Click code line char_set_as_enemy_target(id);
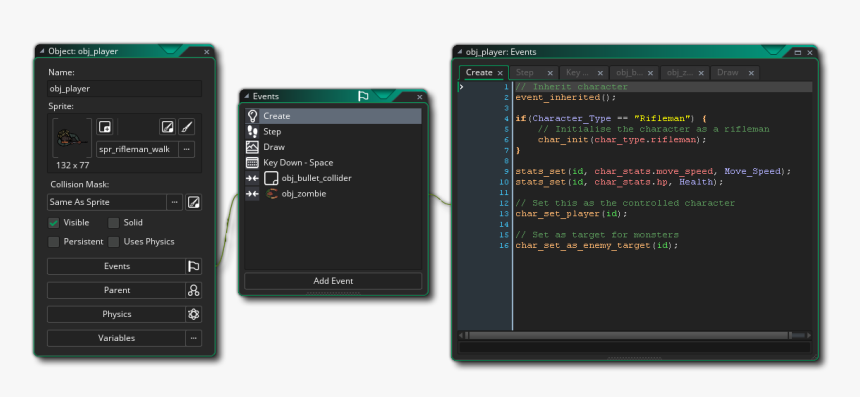 coord(597,245)
